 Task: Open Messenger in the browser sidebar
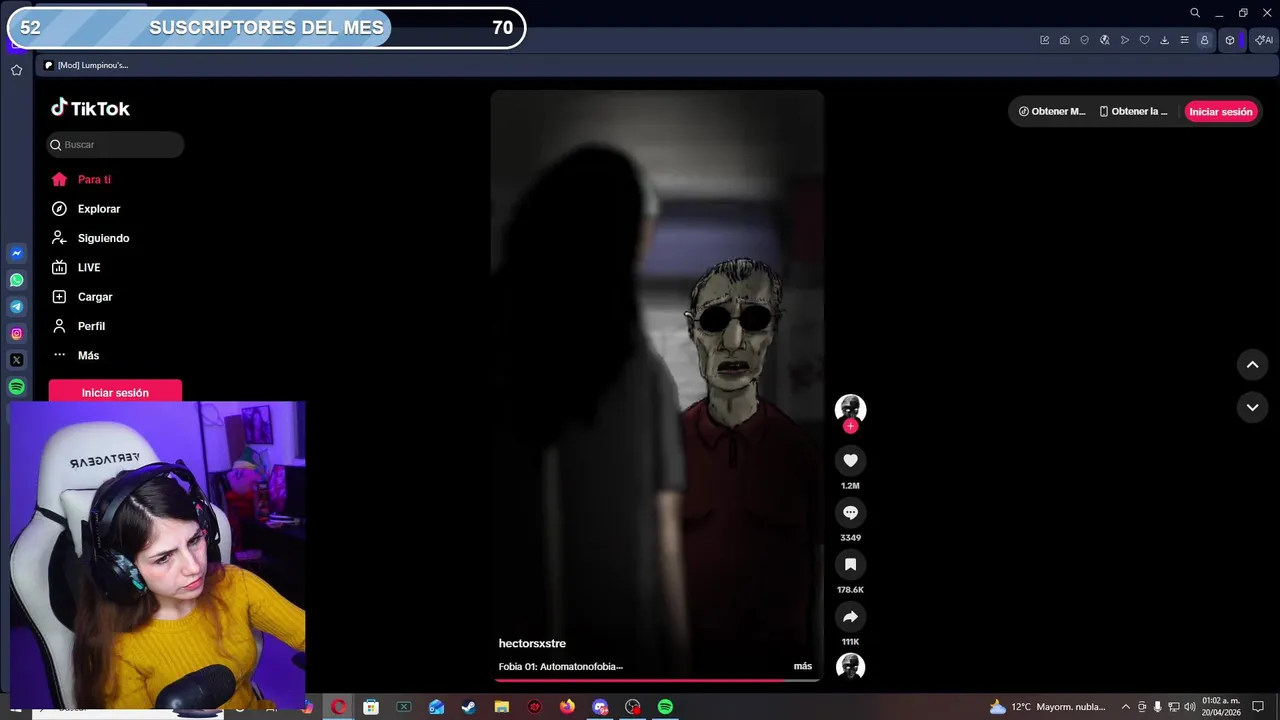[16, 254]
